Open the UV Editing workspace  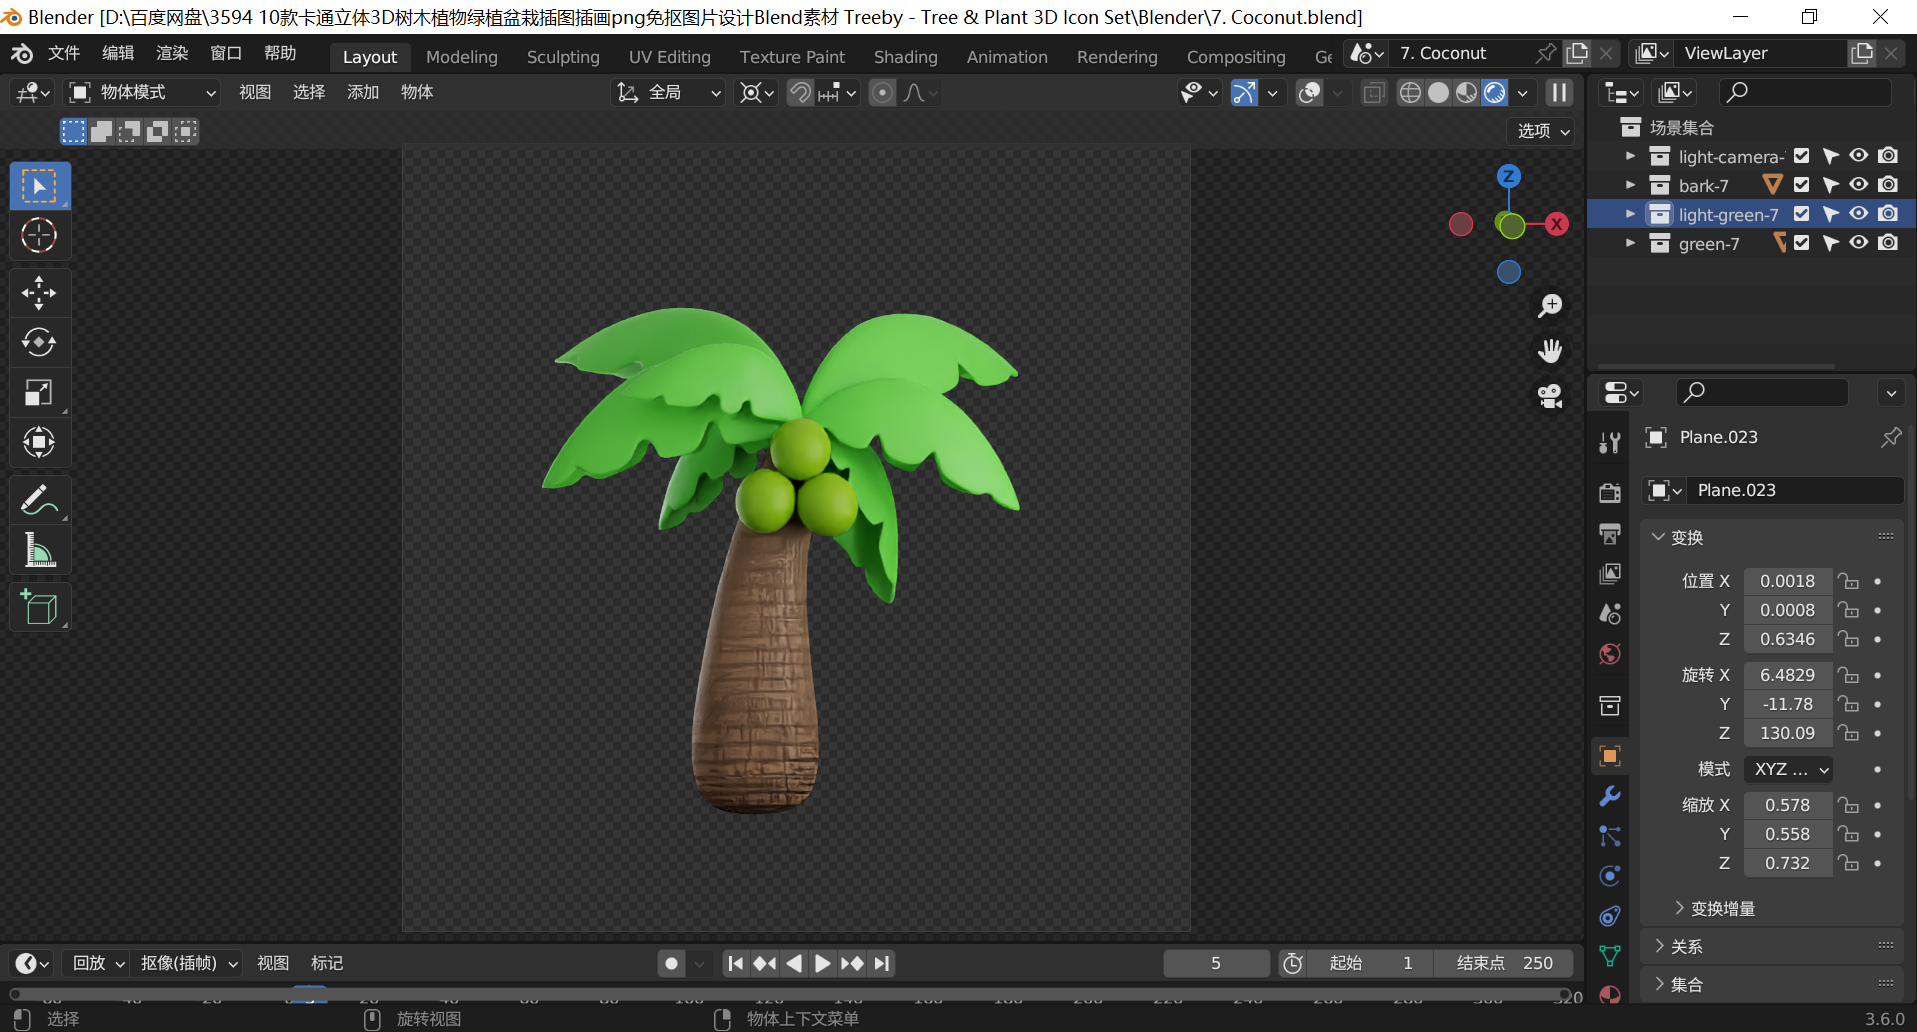click(670, 57)
